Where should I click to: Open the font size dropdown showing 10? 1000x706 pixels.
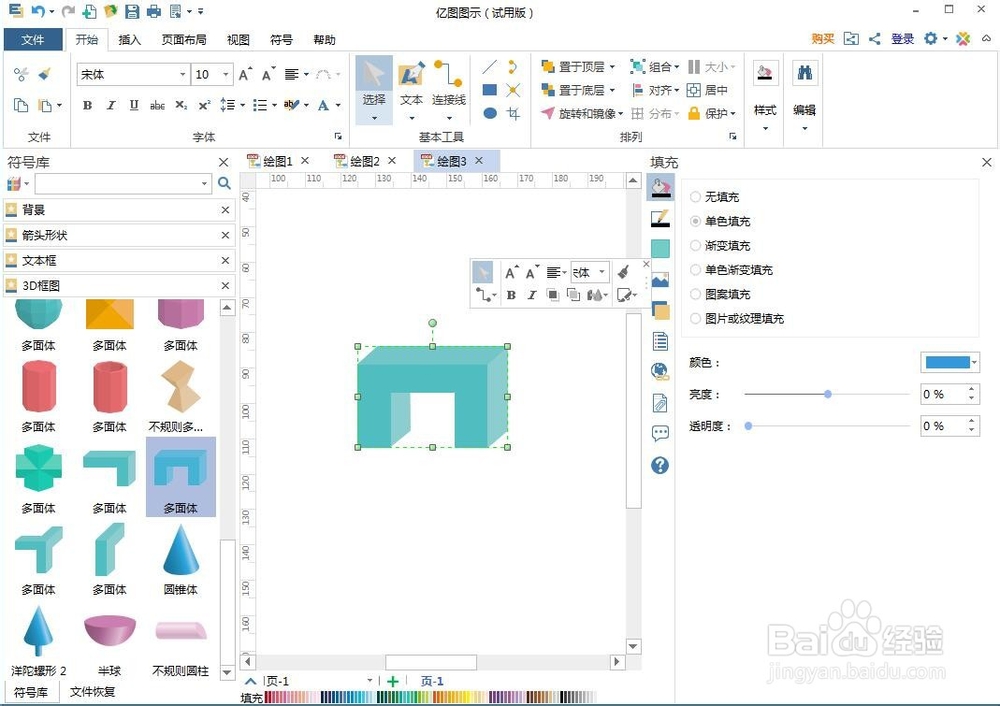224,74
